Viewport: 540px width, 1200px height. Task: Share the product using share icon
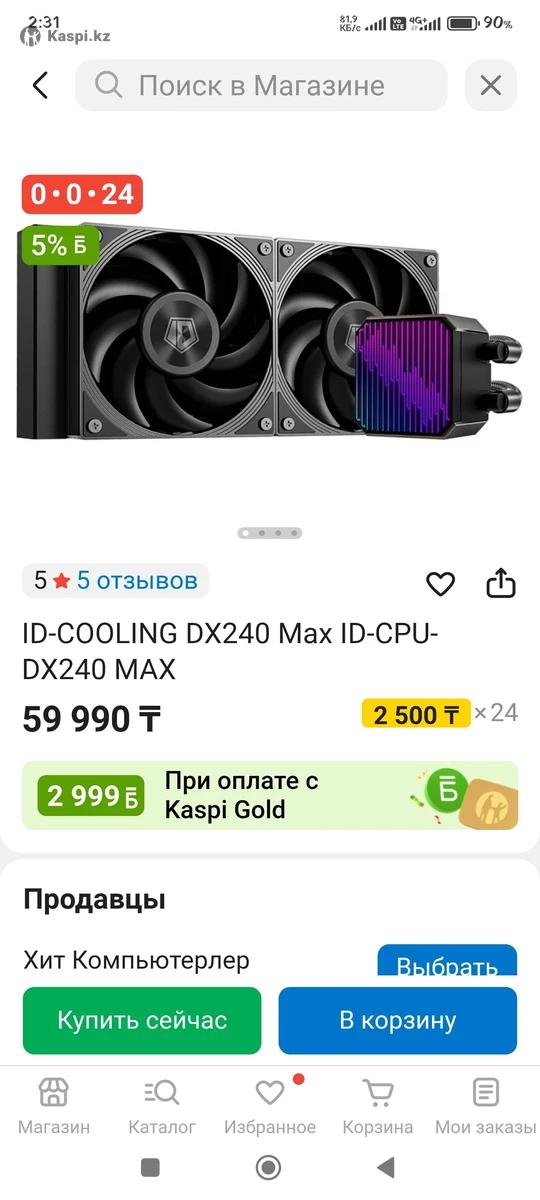click(501, 583)
